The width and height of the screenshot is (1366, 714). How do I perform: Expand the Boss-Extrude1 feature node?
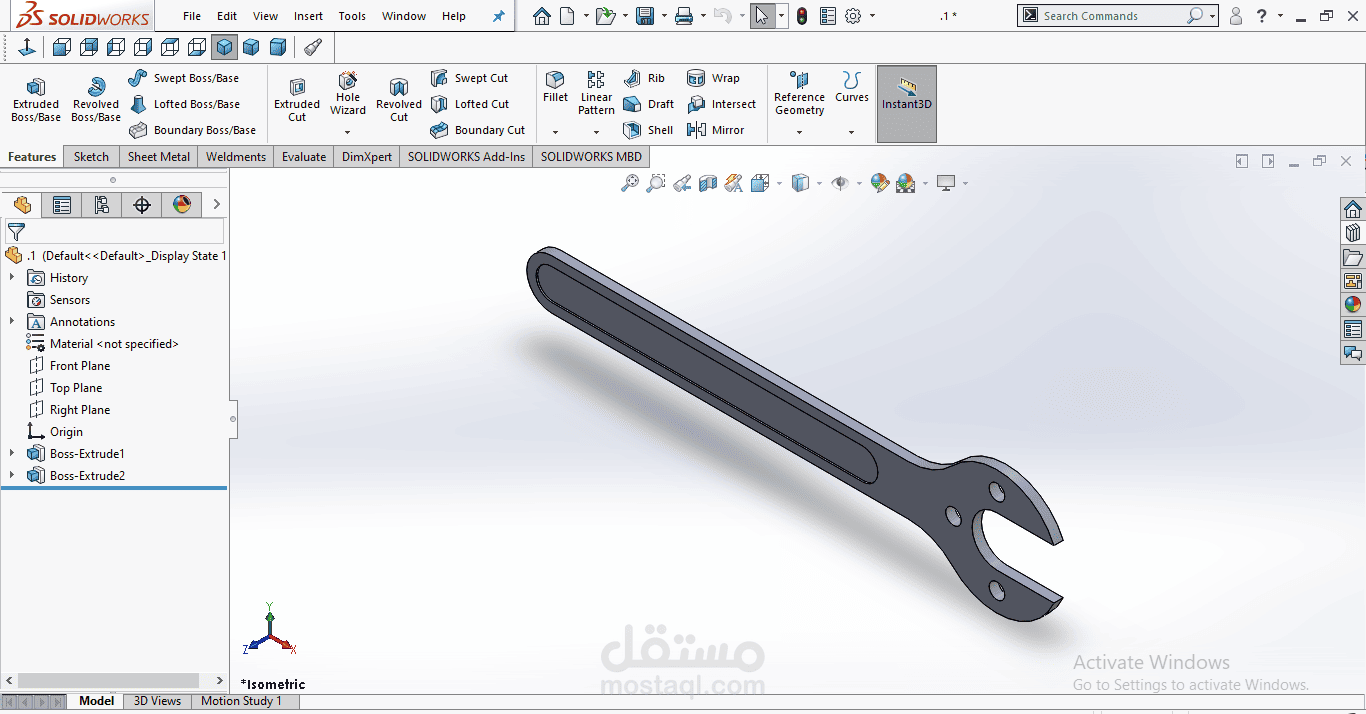[x=12, y=454]
